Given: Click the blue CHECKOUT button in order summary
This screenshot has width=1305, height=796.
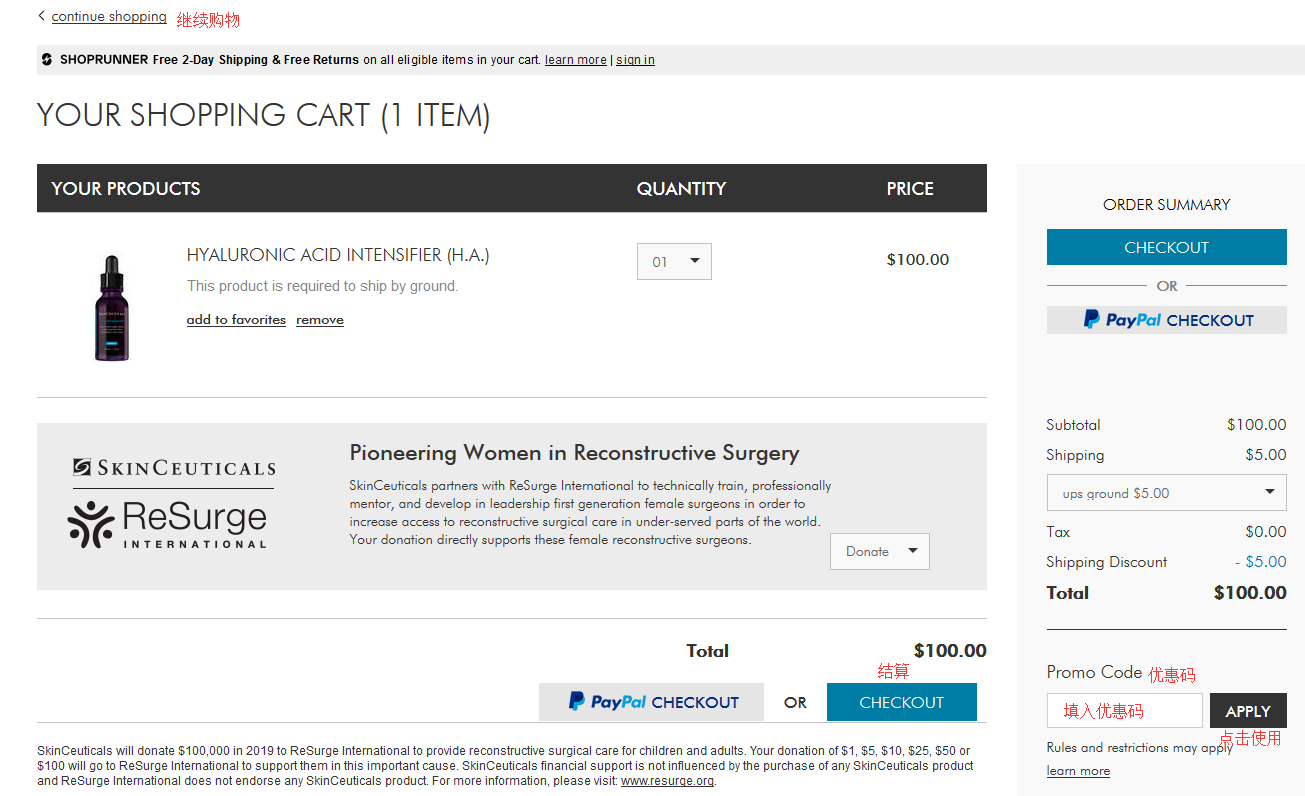Looking at the screenshot, I should coord(1167,247).
